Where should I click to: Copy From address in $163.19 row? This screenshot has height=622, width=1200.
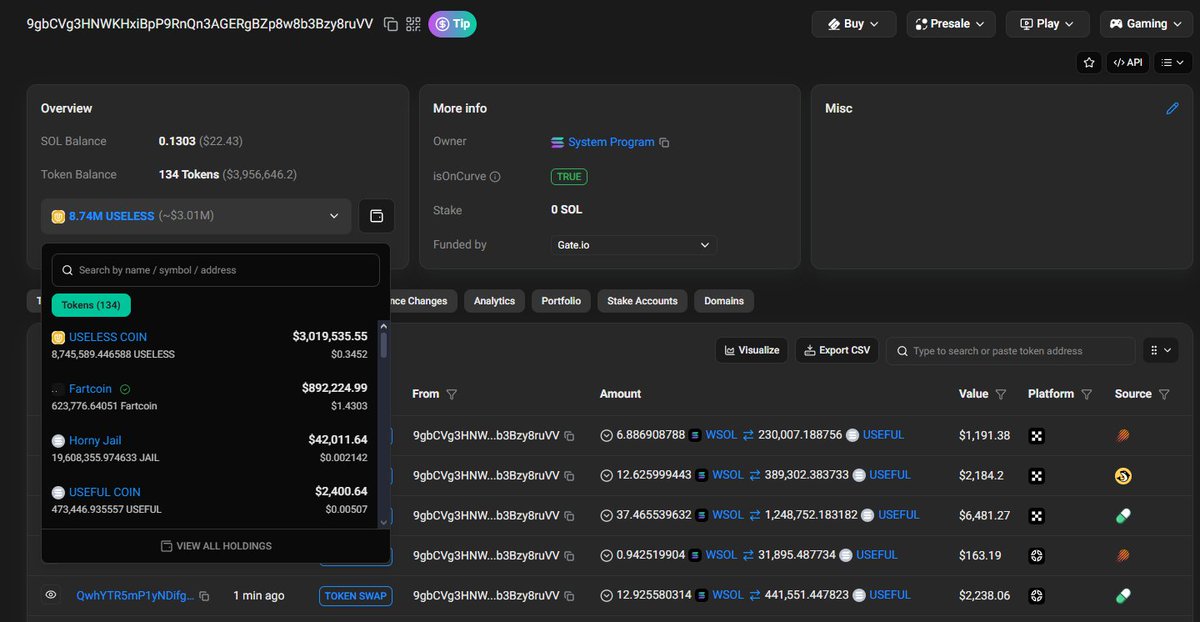(569, 556)
